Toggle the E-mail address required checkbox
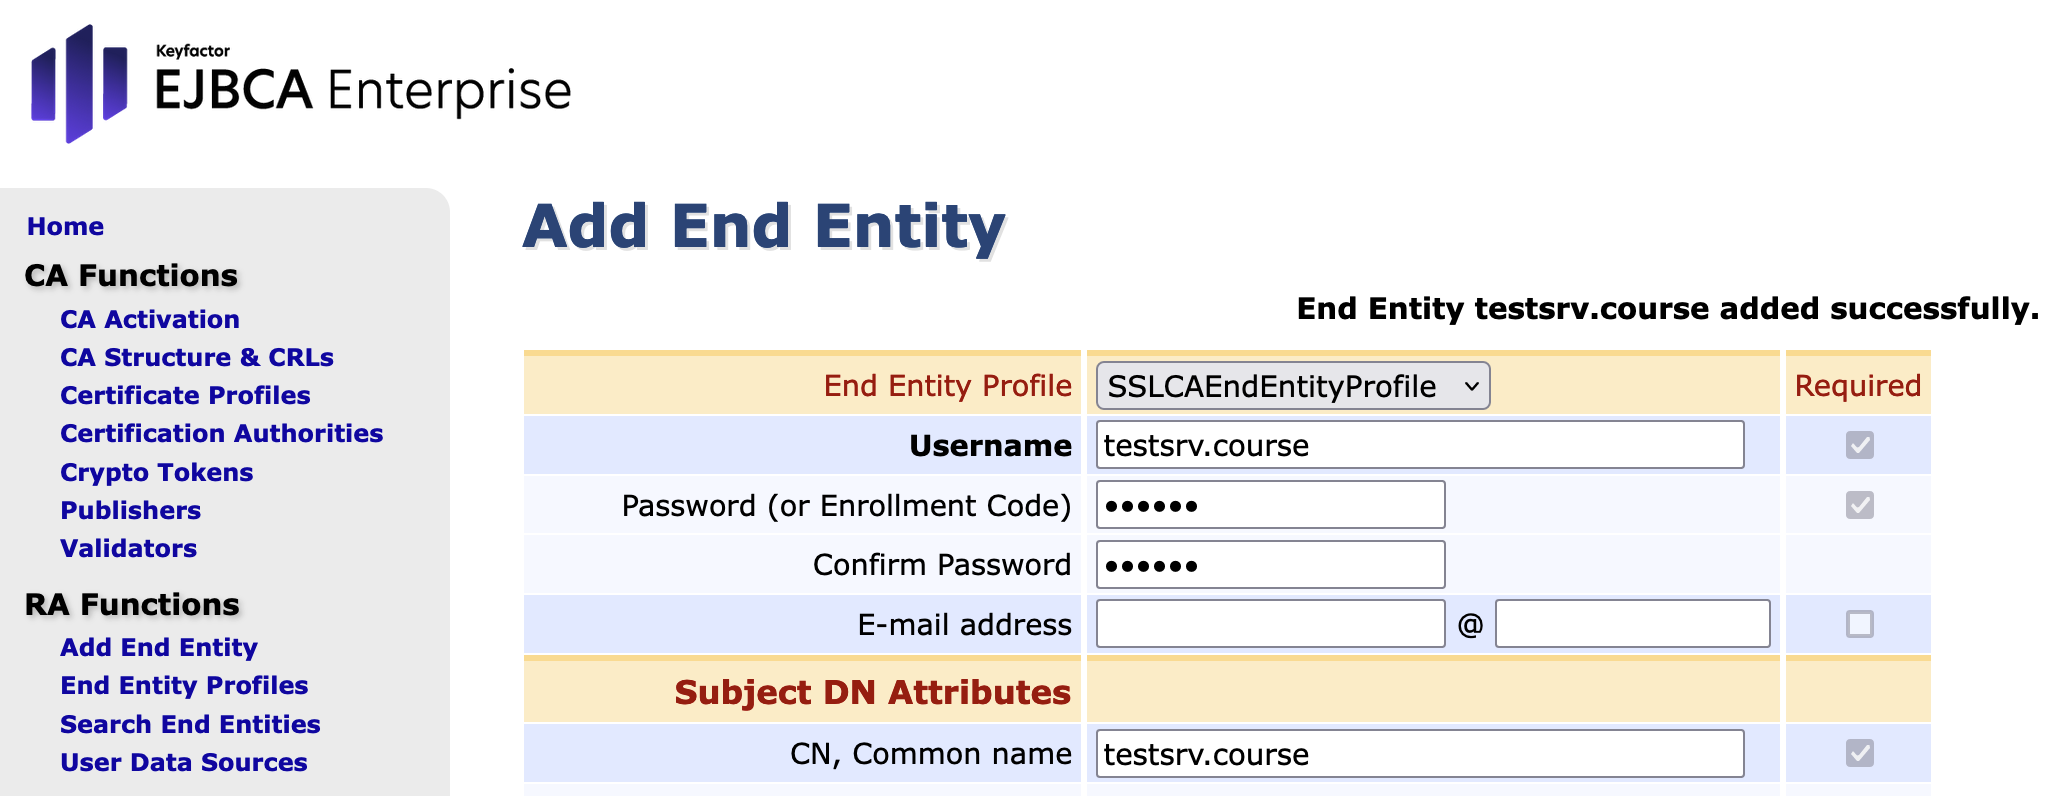This screenshot has width=2072, height=796. (x=1859, y=625)
